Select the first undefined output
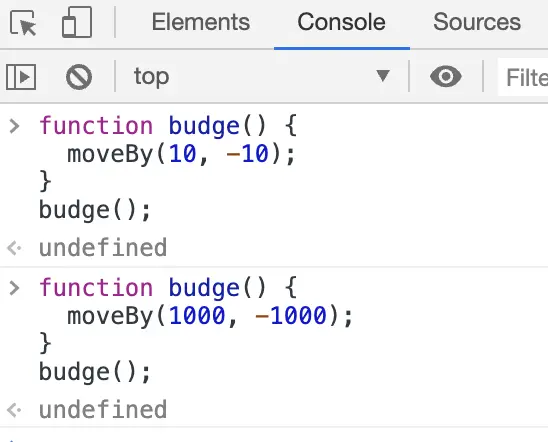 103,247
